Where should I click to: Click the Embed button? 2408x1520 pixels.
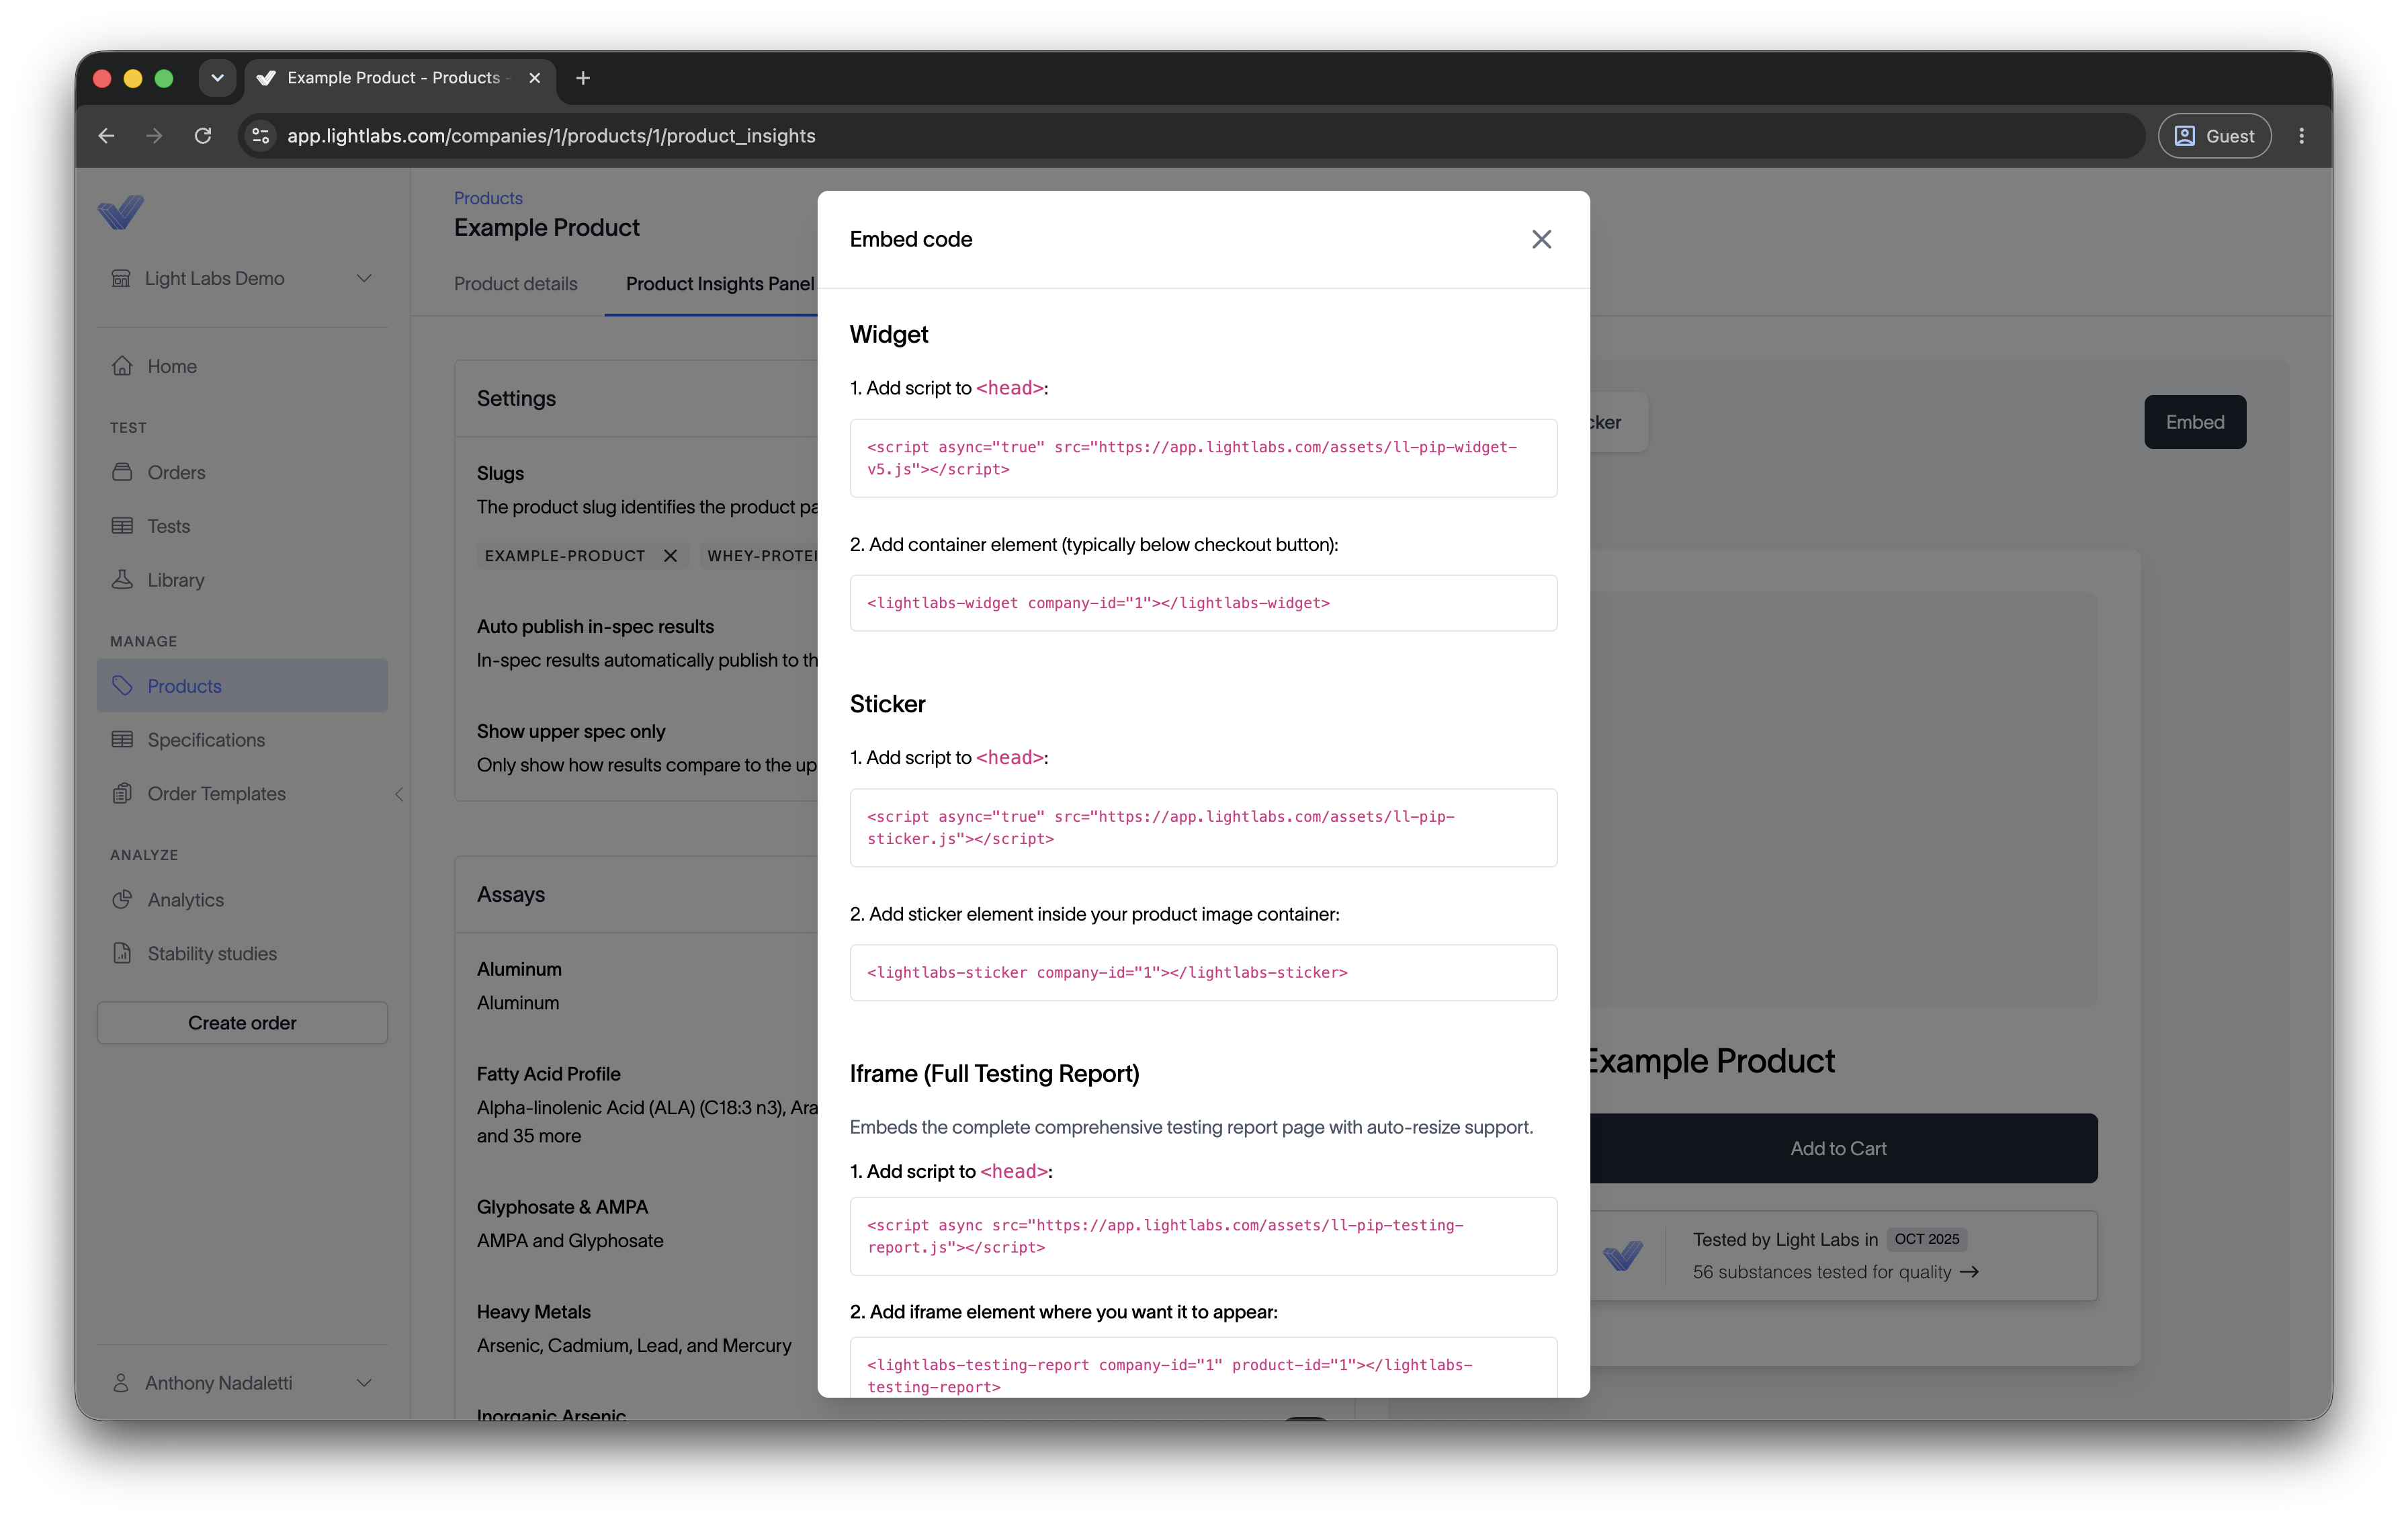(2195, 422)
